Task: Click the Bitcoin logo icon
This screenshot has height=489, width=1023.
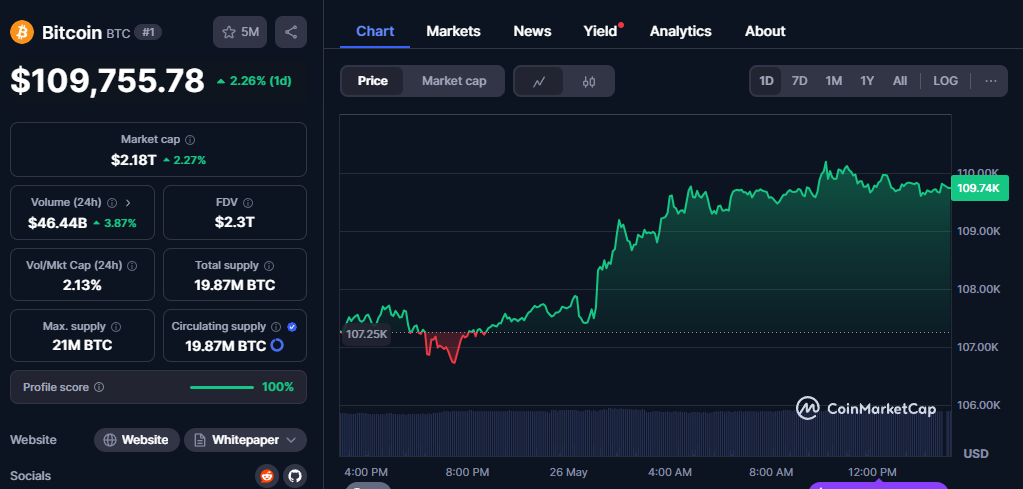Action: click(22, 32)
